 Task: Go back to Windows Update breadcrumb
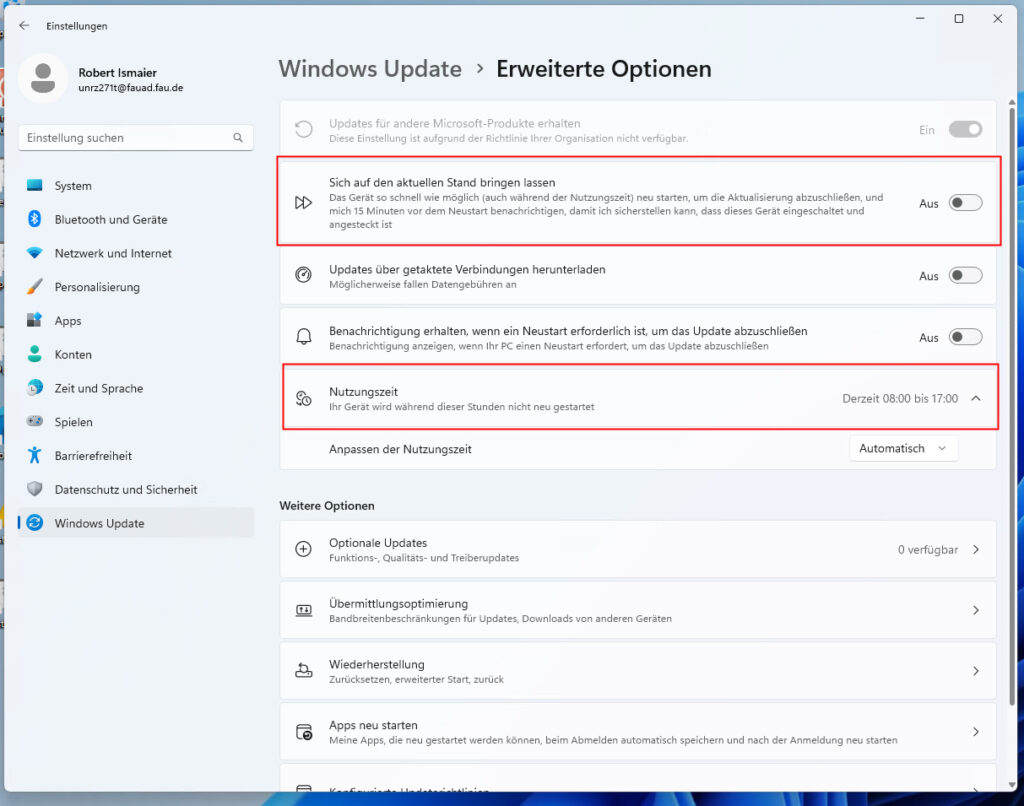[370, 69]
